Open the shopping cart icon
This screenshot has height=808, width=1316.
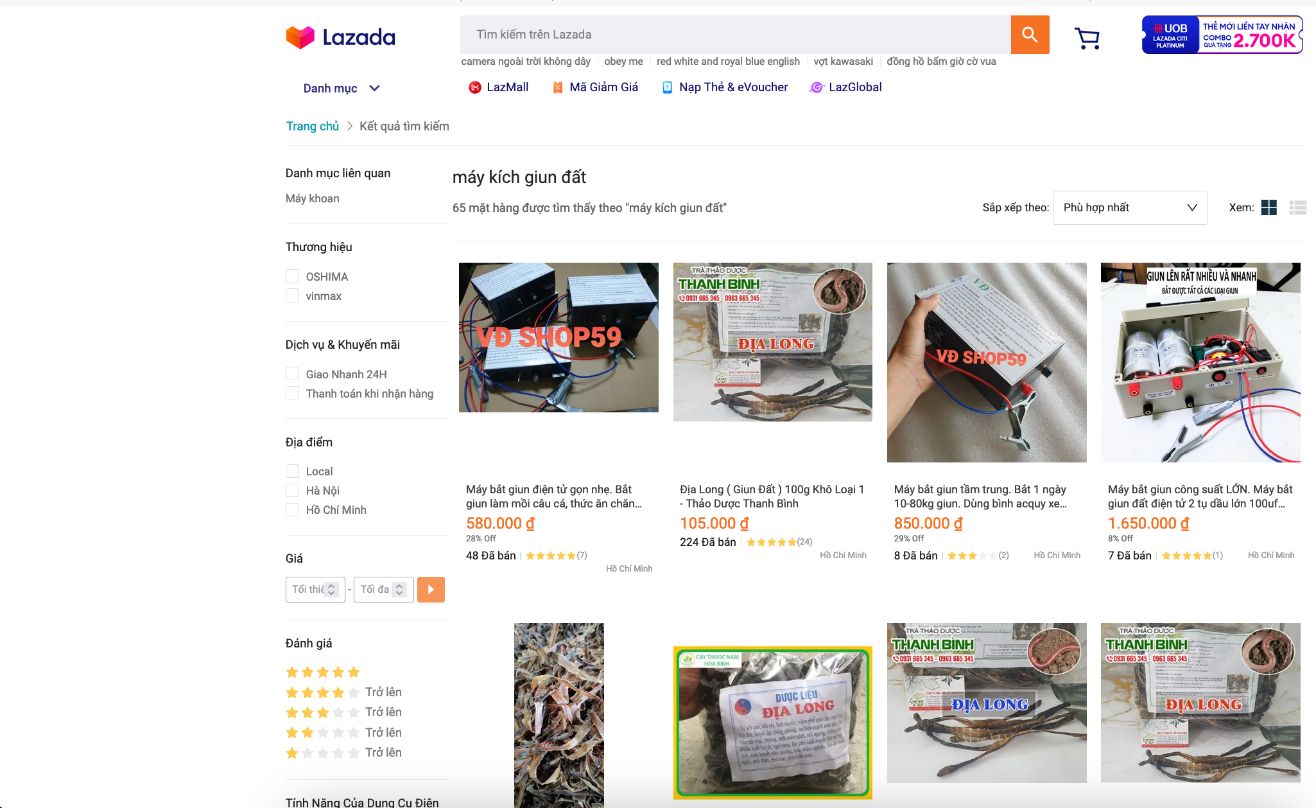[x=1087, y=38]
